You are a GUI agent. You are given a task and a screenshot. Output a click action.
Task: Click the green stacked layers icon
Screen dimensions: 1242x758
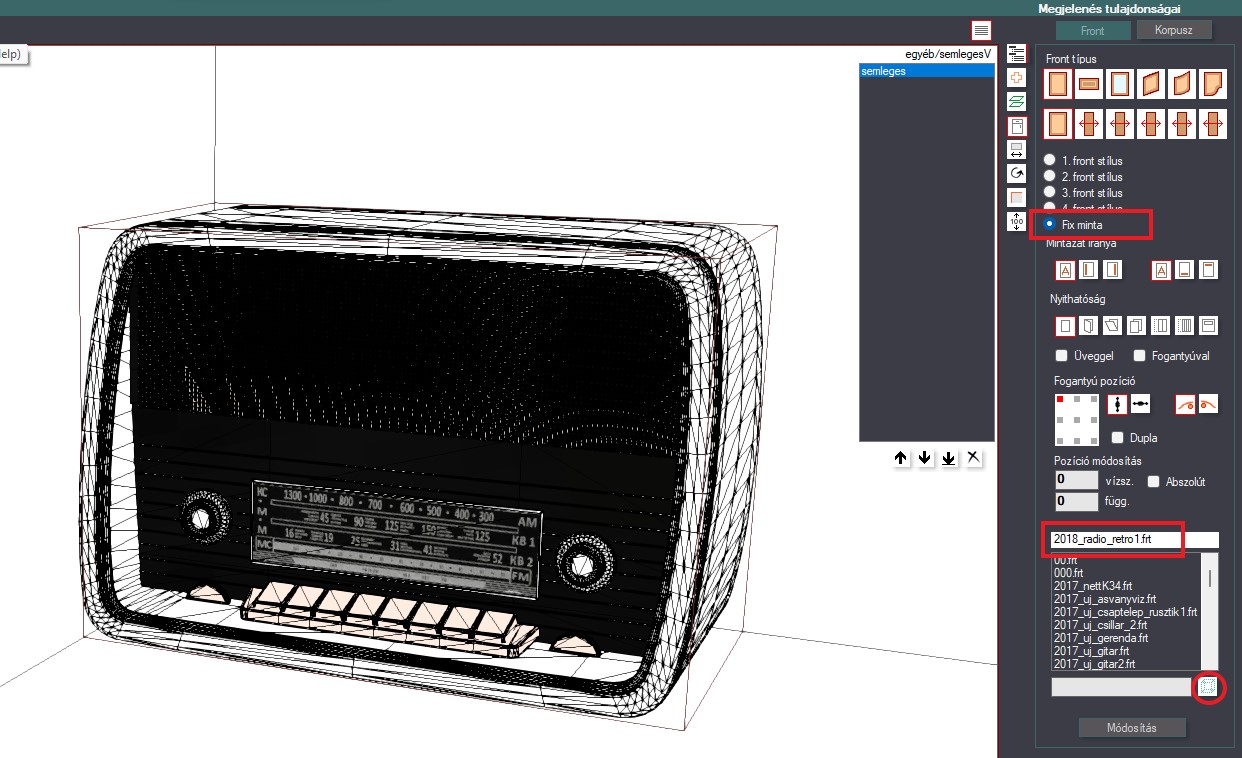[x=1017, y=101]
